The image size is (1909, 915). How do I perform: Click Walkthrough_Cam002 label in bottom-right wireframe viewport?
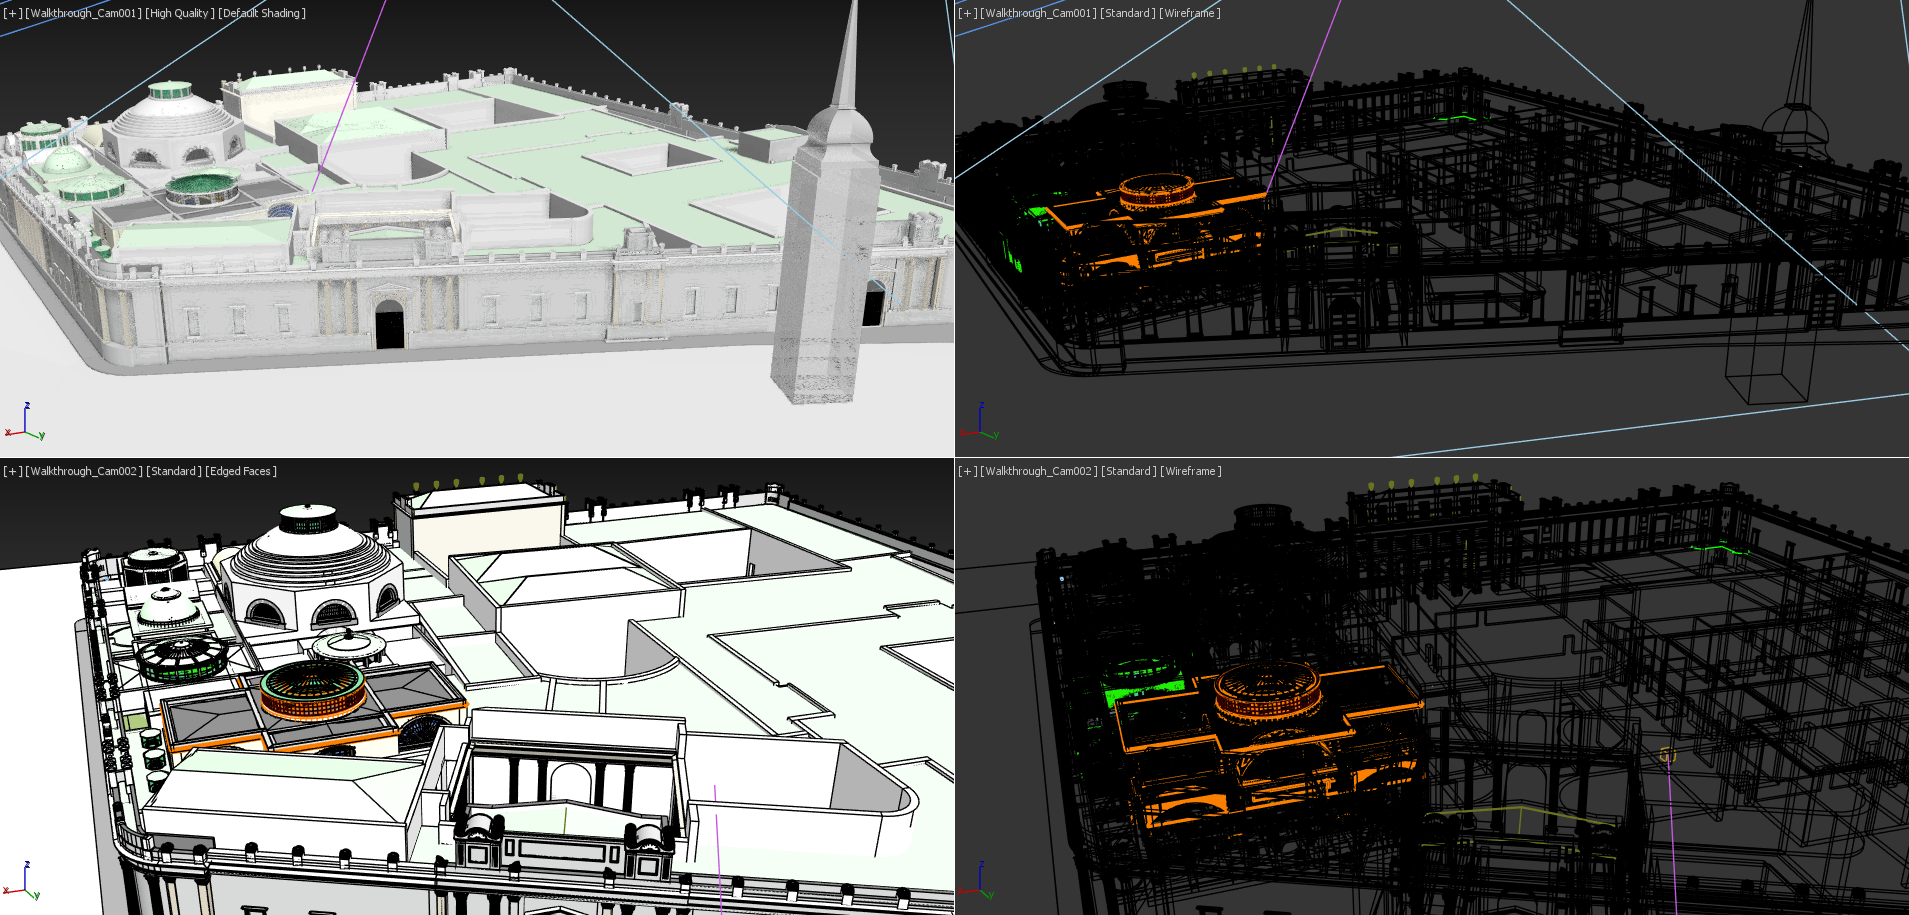tap(1039, 471)
